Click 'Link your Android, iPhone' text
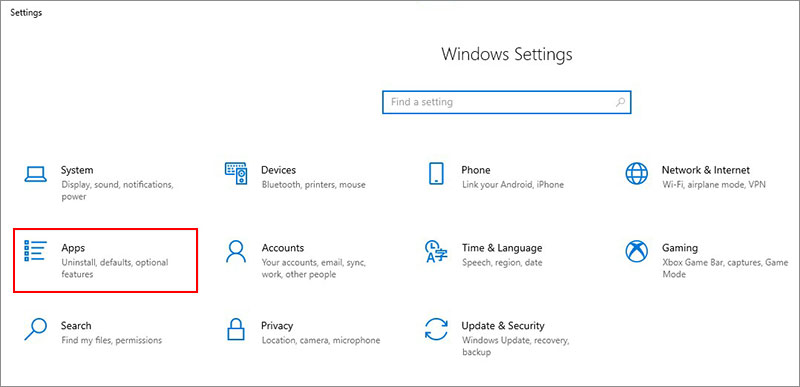The height and width of the screenshot is (387, 800). [512, 185]
